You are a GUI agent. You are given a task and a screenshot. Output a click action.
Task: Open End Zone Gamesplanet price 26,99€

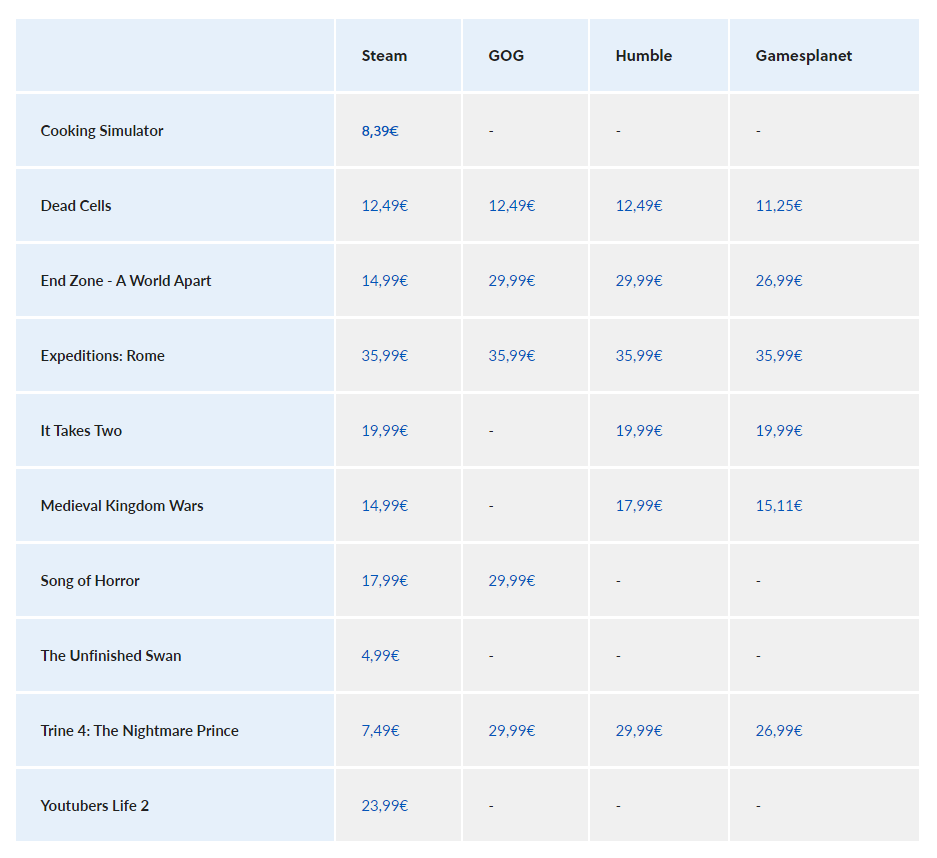pyautogui.click(x=779, y=281)
